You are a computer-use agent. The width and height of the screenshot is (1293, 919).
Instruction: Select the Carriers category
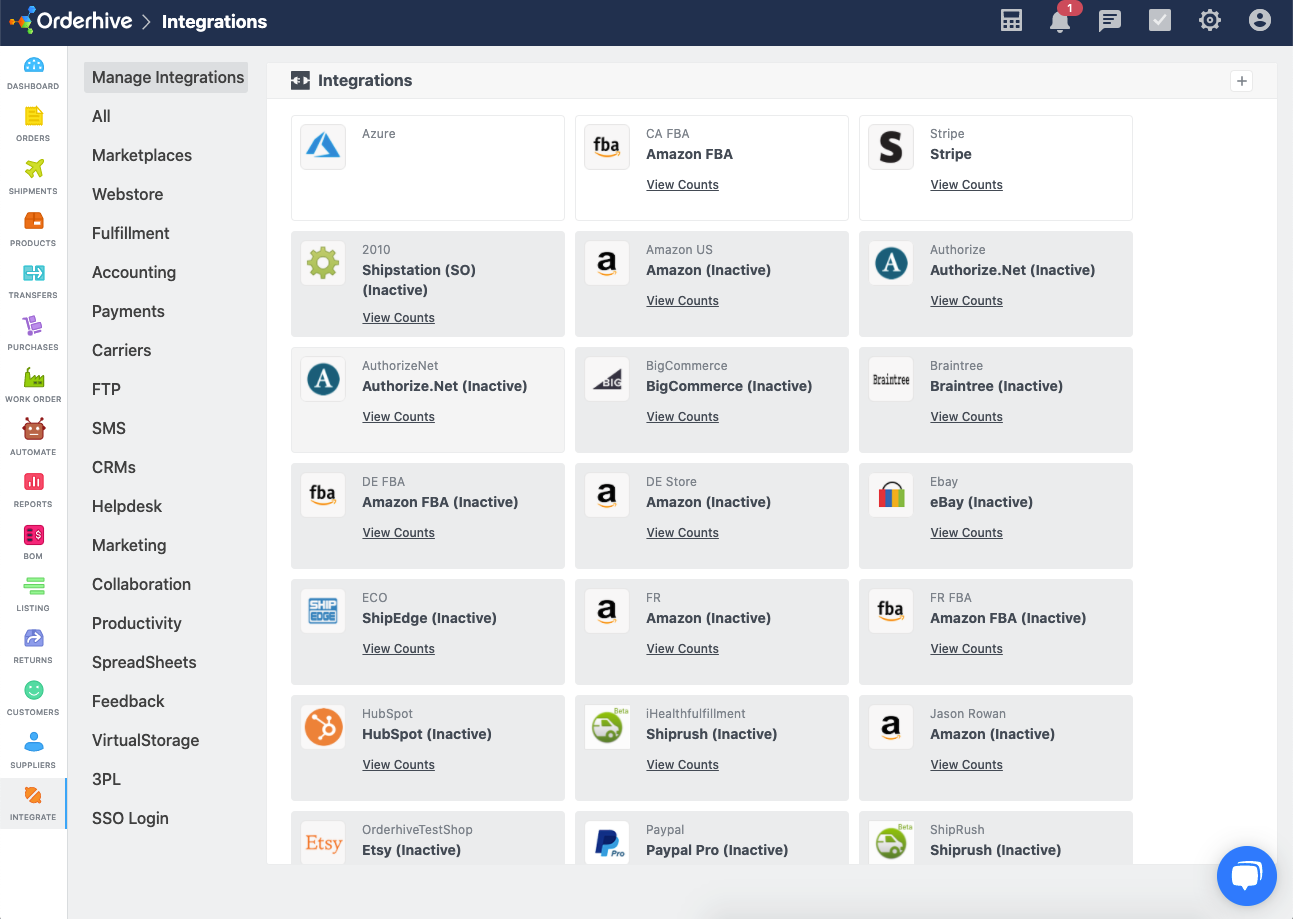point(121,350)
